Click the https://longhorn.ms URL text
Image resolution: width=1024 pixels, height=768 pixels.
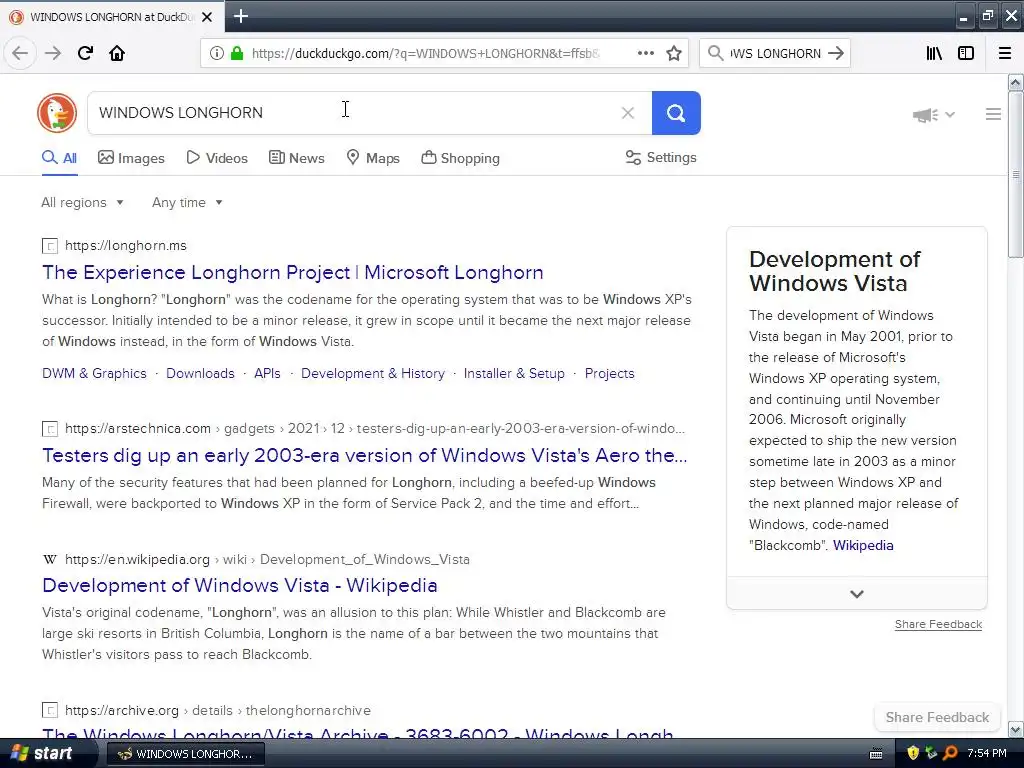[x=126, y=246]
